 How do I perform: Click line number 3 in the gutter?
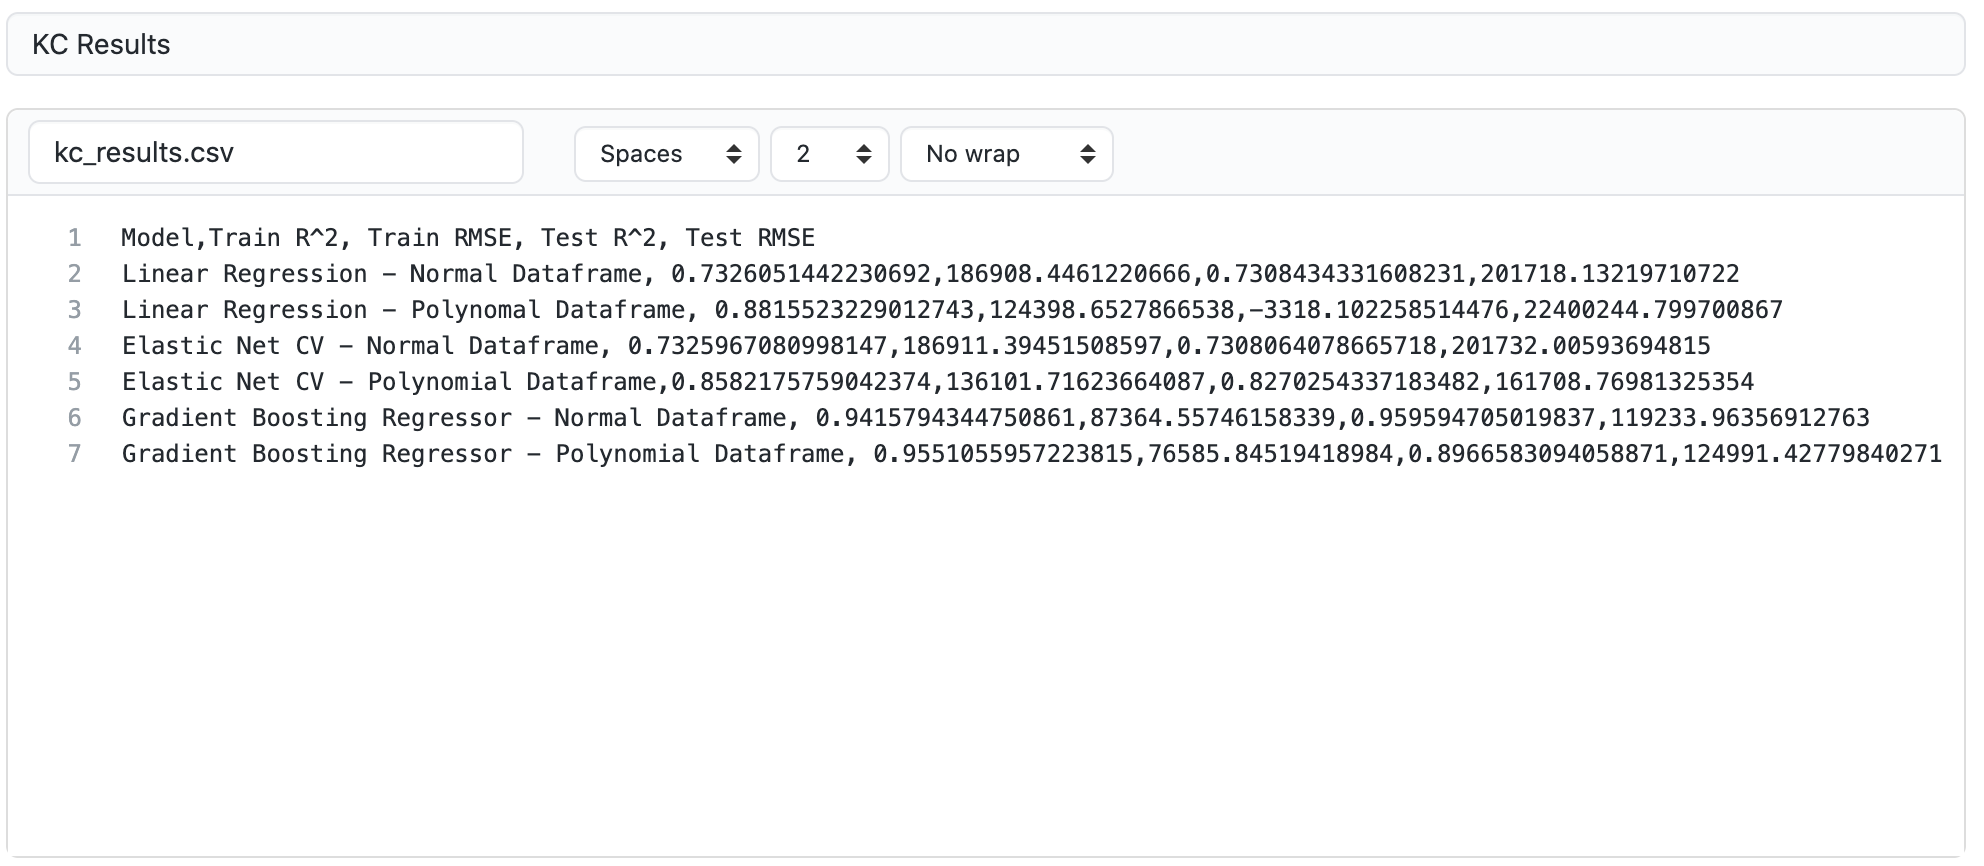(74, 310)
